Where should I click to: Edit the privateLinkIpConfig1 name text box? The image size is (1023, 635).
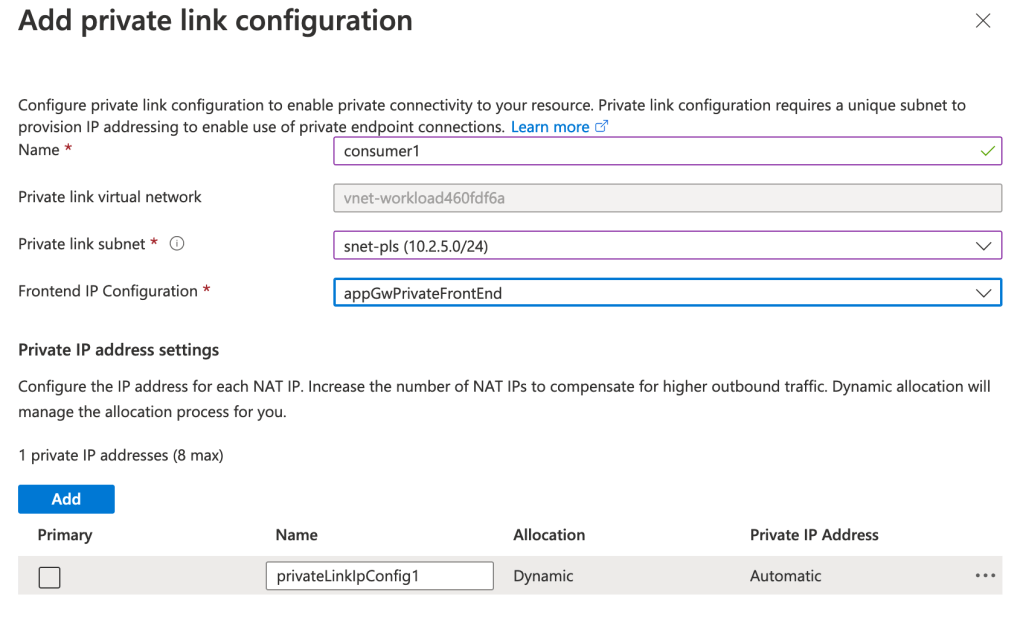point(379,576)
